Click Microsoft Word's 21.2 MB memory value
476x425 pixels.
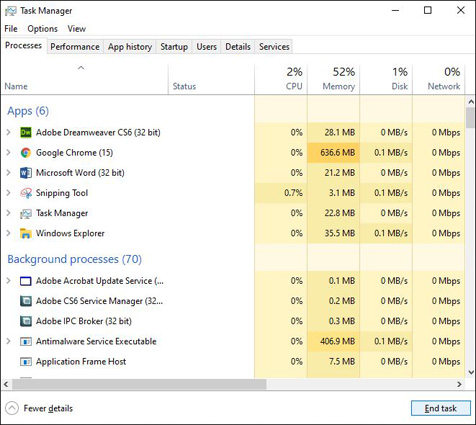coord(340,173)
